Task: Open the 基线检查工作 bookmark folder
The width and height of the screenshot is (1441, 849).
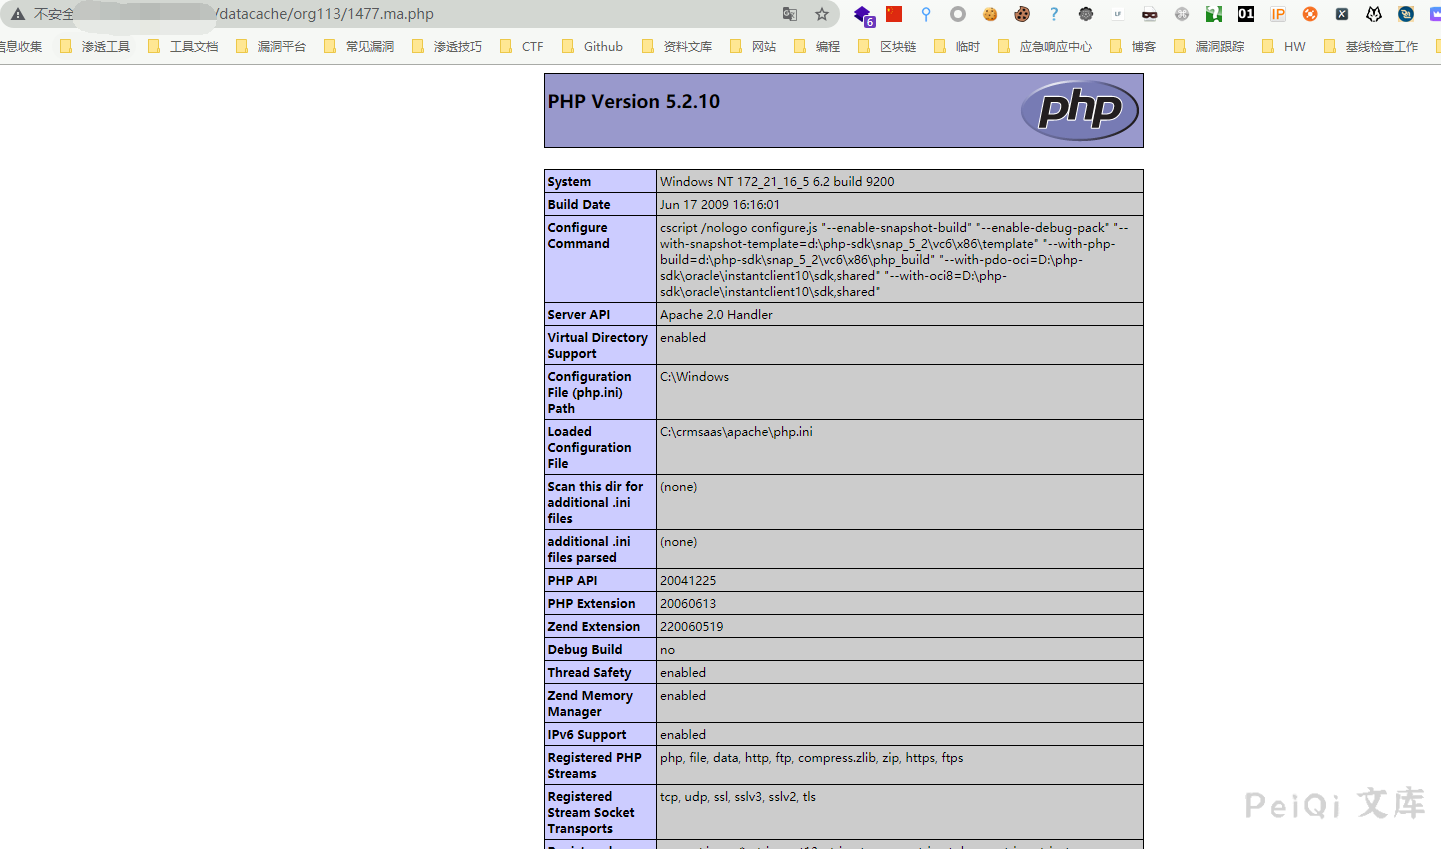Action: pos(1371,46)
